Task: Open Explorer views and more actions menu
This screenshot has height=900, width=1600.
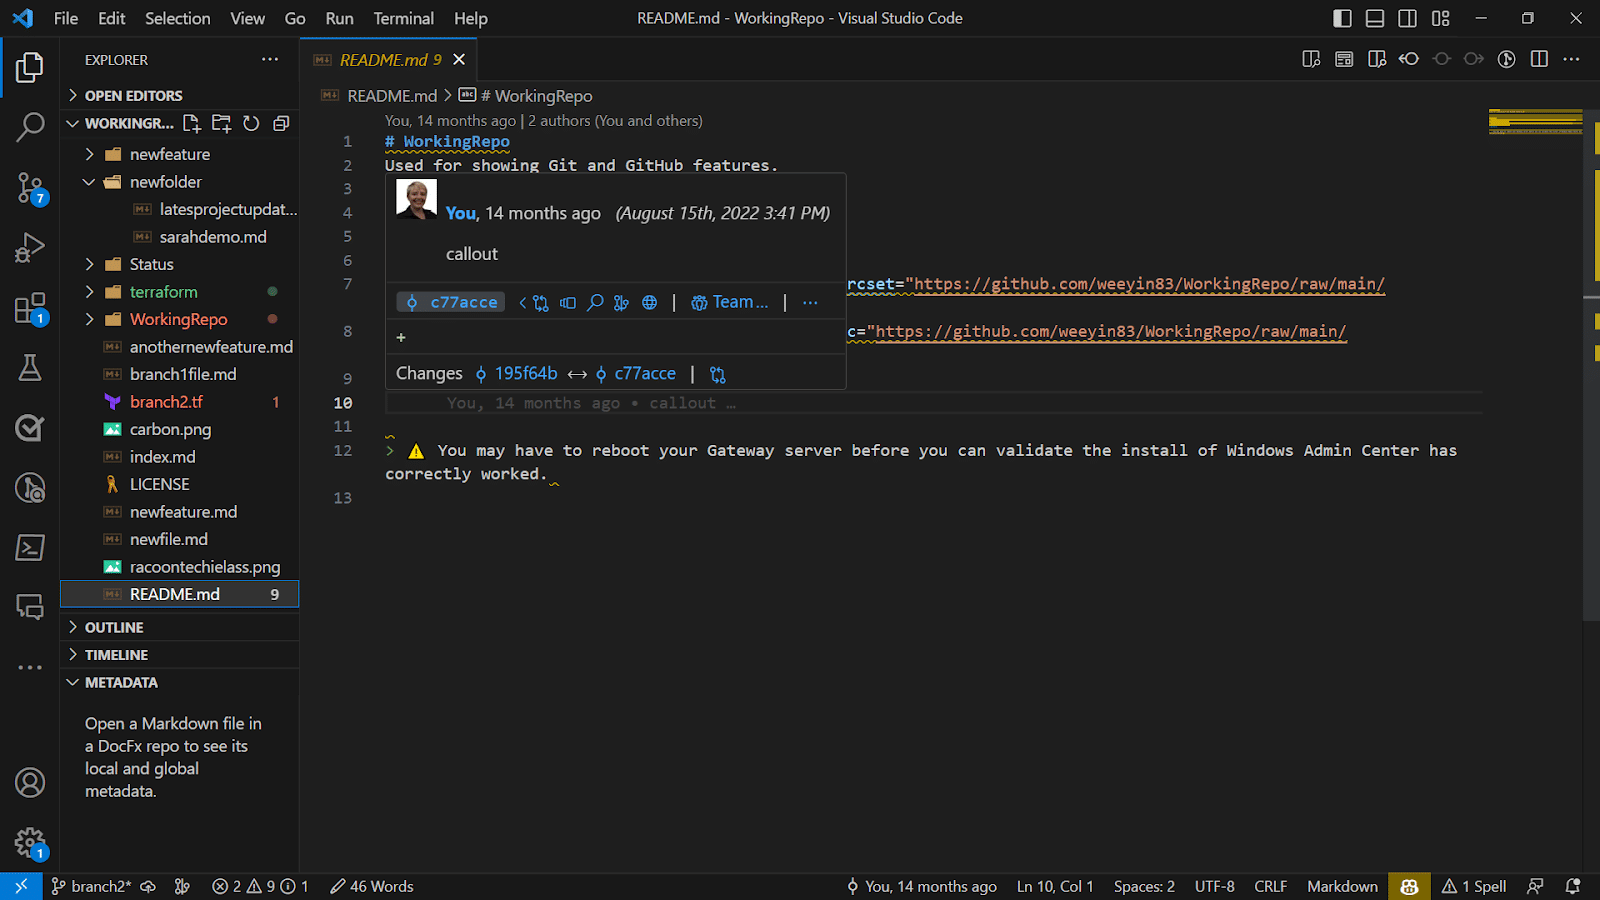Action: [270, 60]
